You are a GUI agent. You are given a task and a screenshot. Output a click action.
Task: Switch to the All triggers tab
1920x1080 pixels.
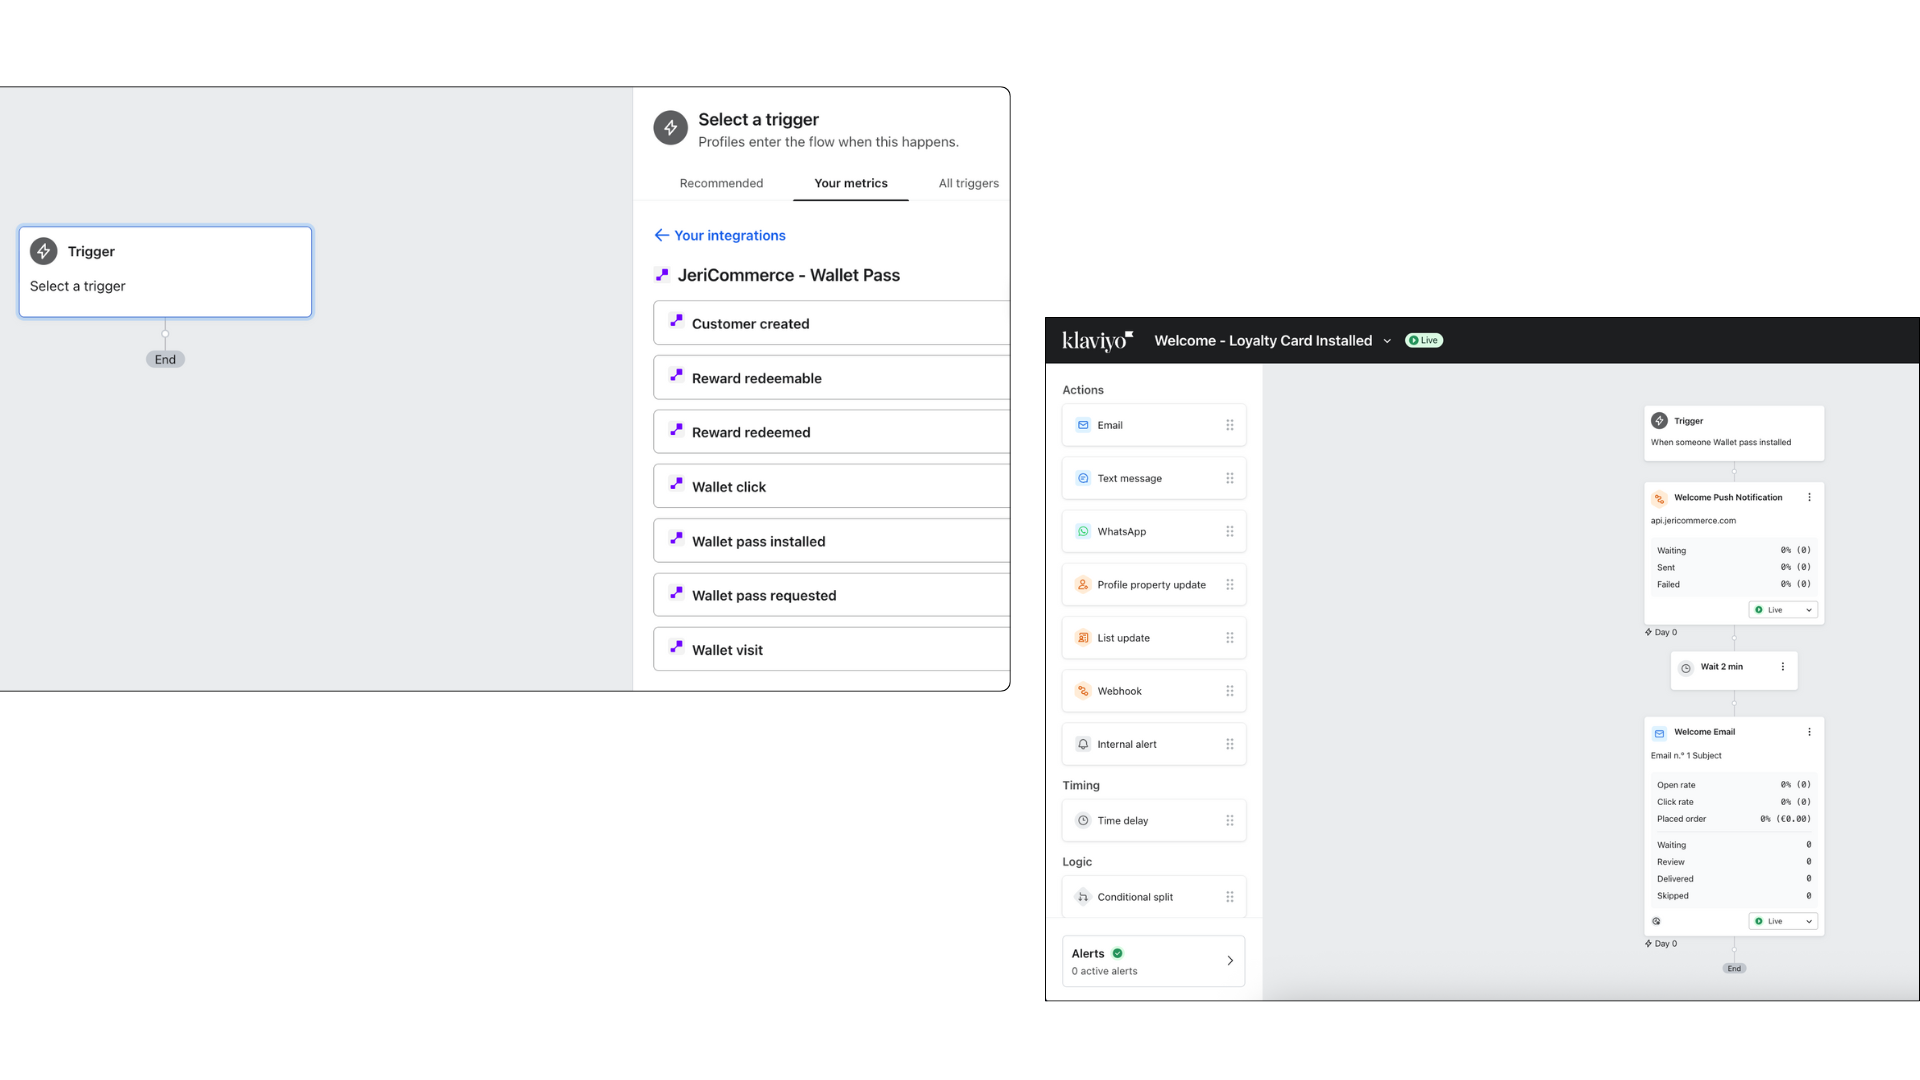coord(968,183)
